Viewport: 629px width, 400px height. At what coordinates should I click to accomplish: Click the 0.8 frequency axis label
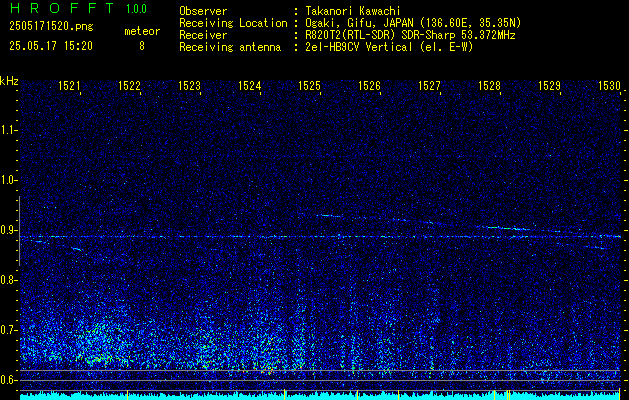coord(8,280)
